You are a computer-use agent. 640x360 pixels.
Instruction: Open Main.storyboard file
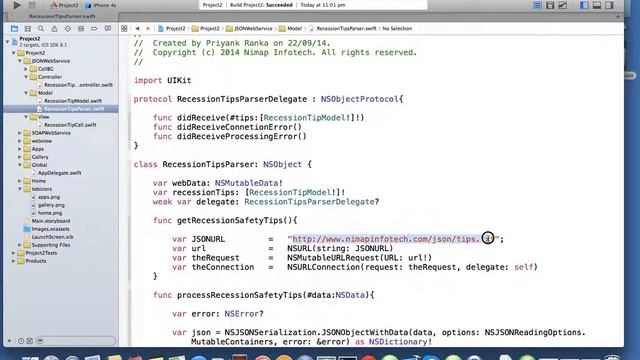tap(51, 221)
